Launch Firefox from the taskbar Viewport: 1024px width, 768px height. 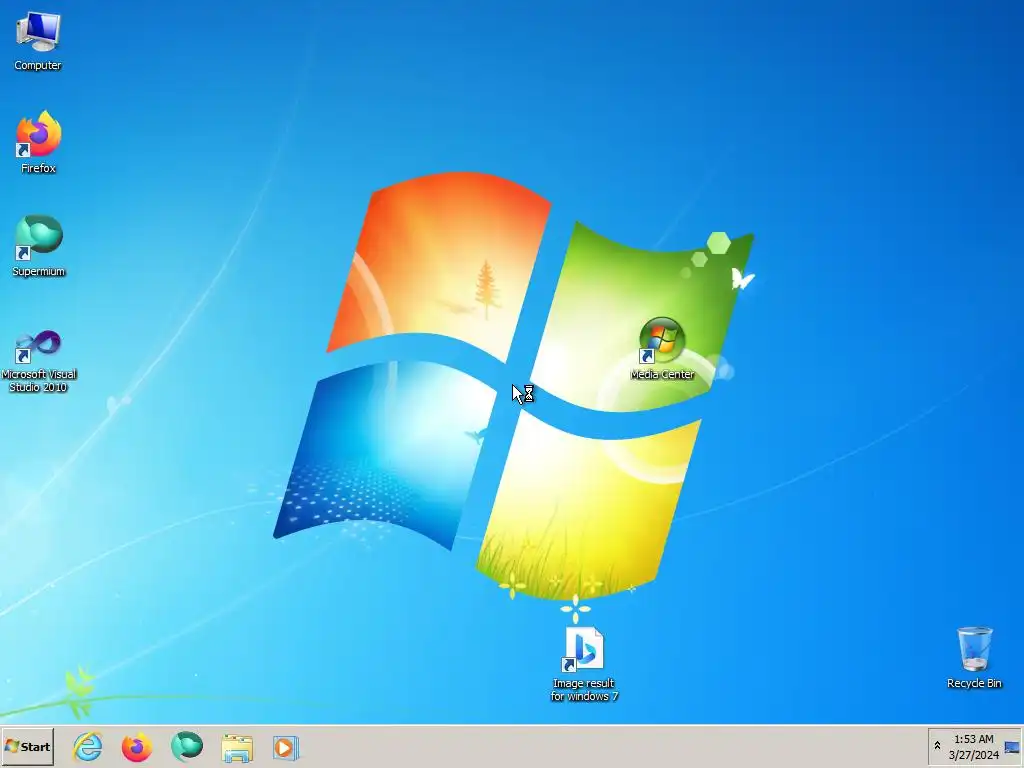pos(136,746)
